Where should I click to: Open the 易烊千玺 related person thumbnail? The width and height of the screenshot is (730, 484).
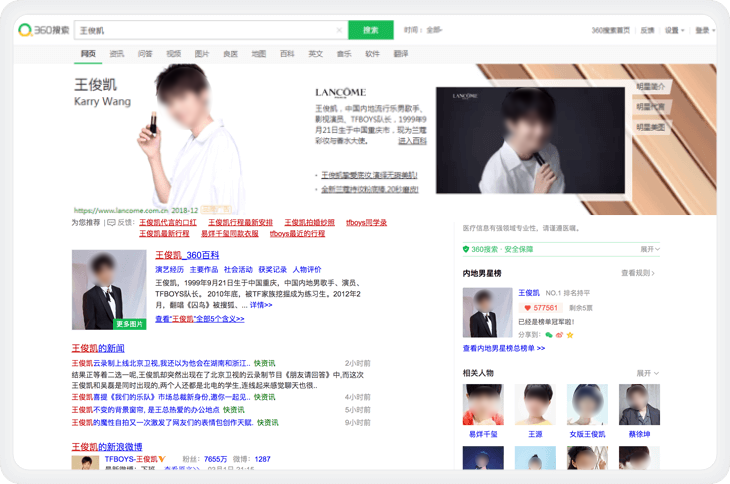click(x=483, y=404)
